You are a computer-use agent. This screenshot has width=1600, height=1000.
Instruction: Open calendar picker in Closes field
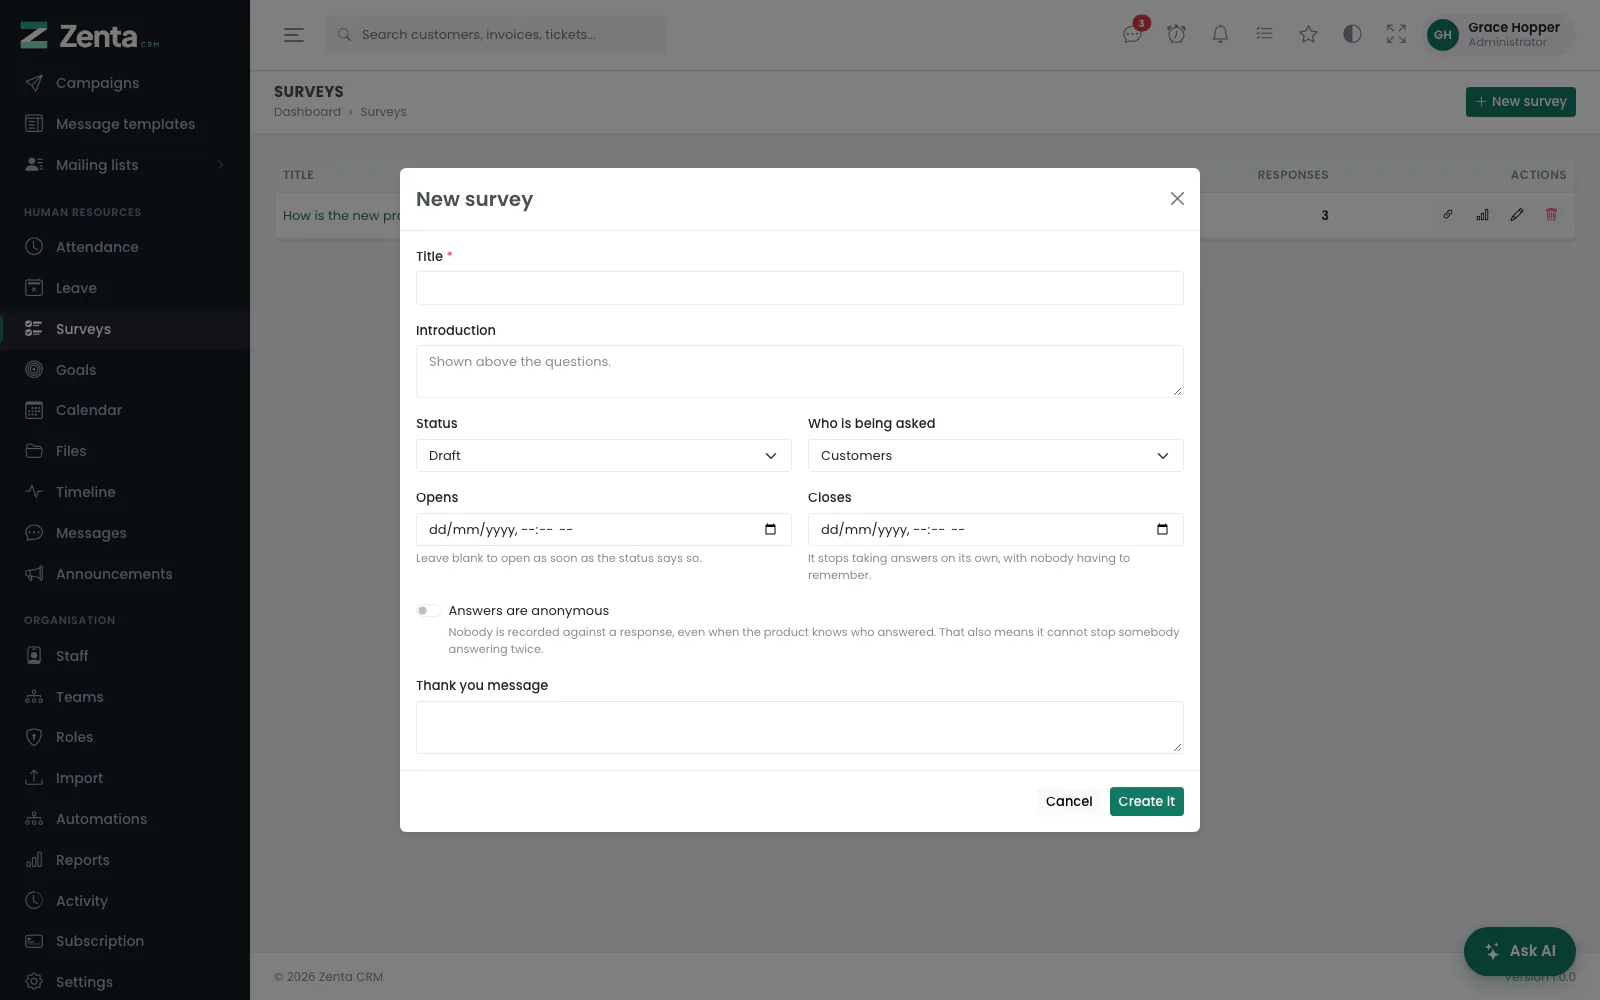(1162, 529)
